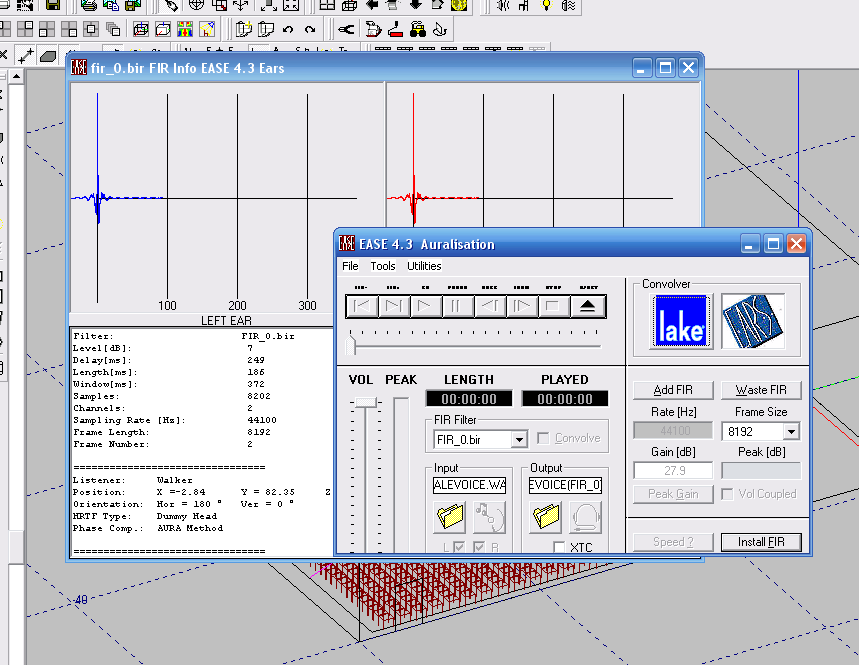Maximize the FIR Info window
This screenshot has width=859, height=665.
[665, 68]
